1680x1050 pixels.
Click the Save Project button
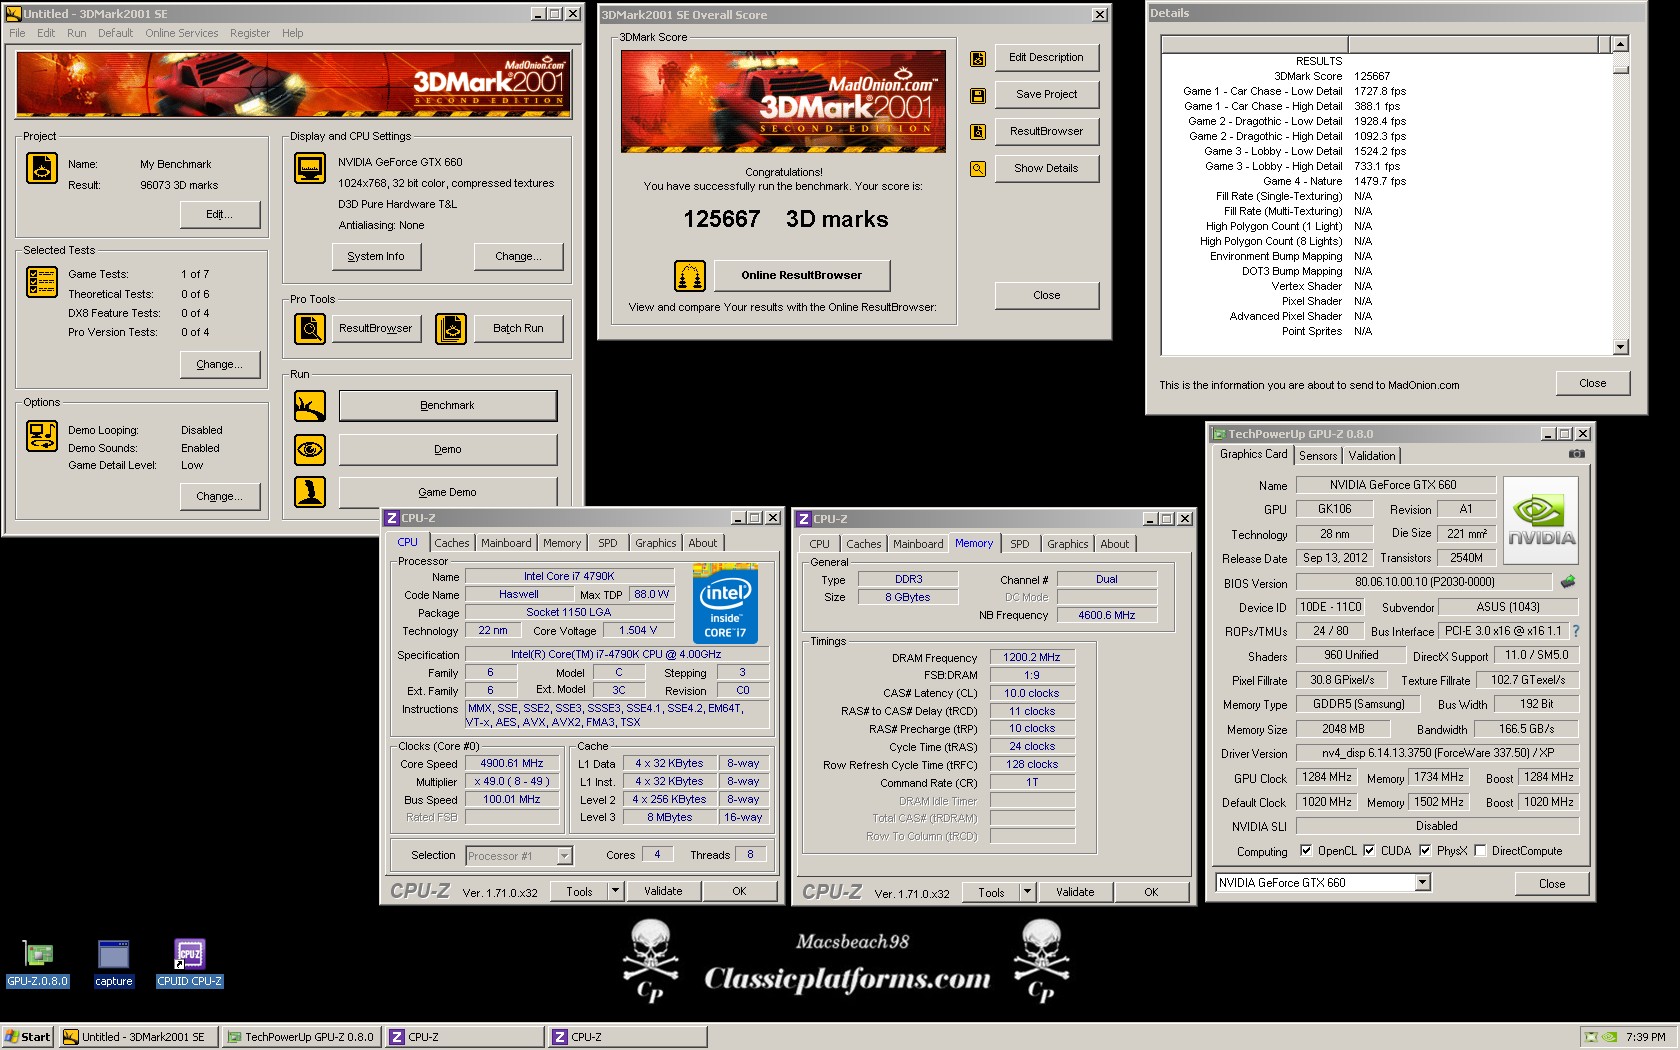[x=1046, y=95]
